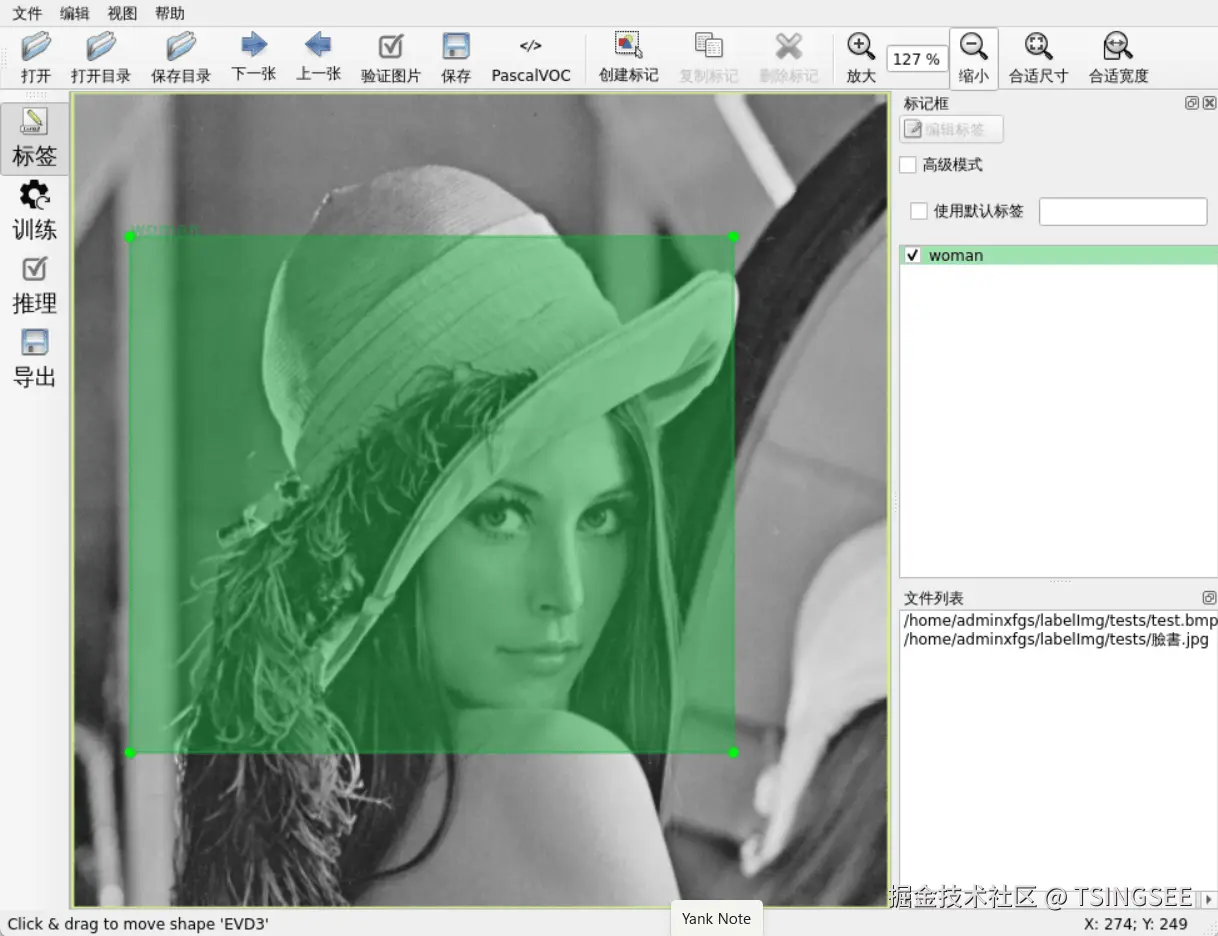This screenshot has height=936, width=1218.
Task: Fit image to width with 合适宽度
Action: click(x=1118, y=58)
